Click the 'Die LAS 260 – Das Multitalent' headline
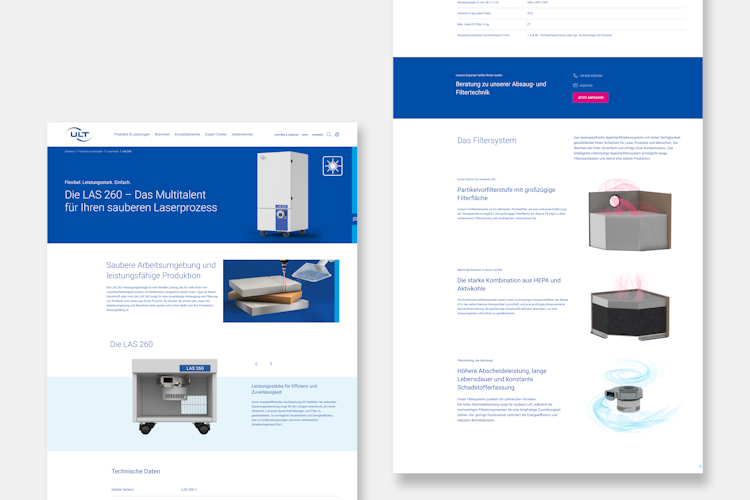 141,201
